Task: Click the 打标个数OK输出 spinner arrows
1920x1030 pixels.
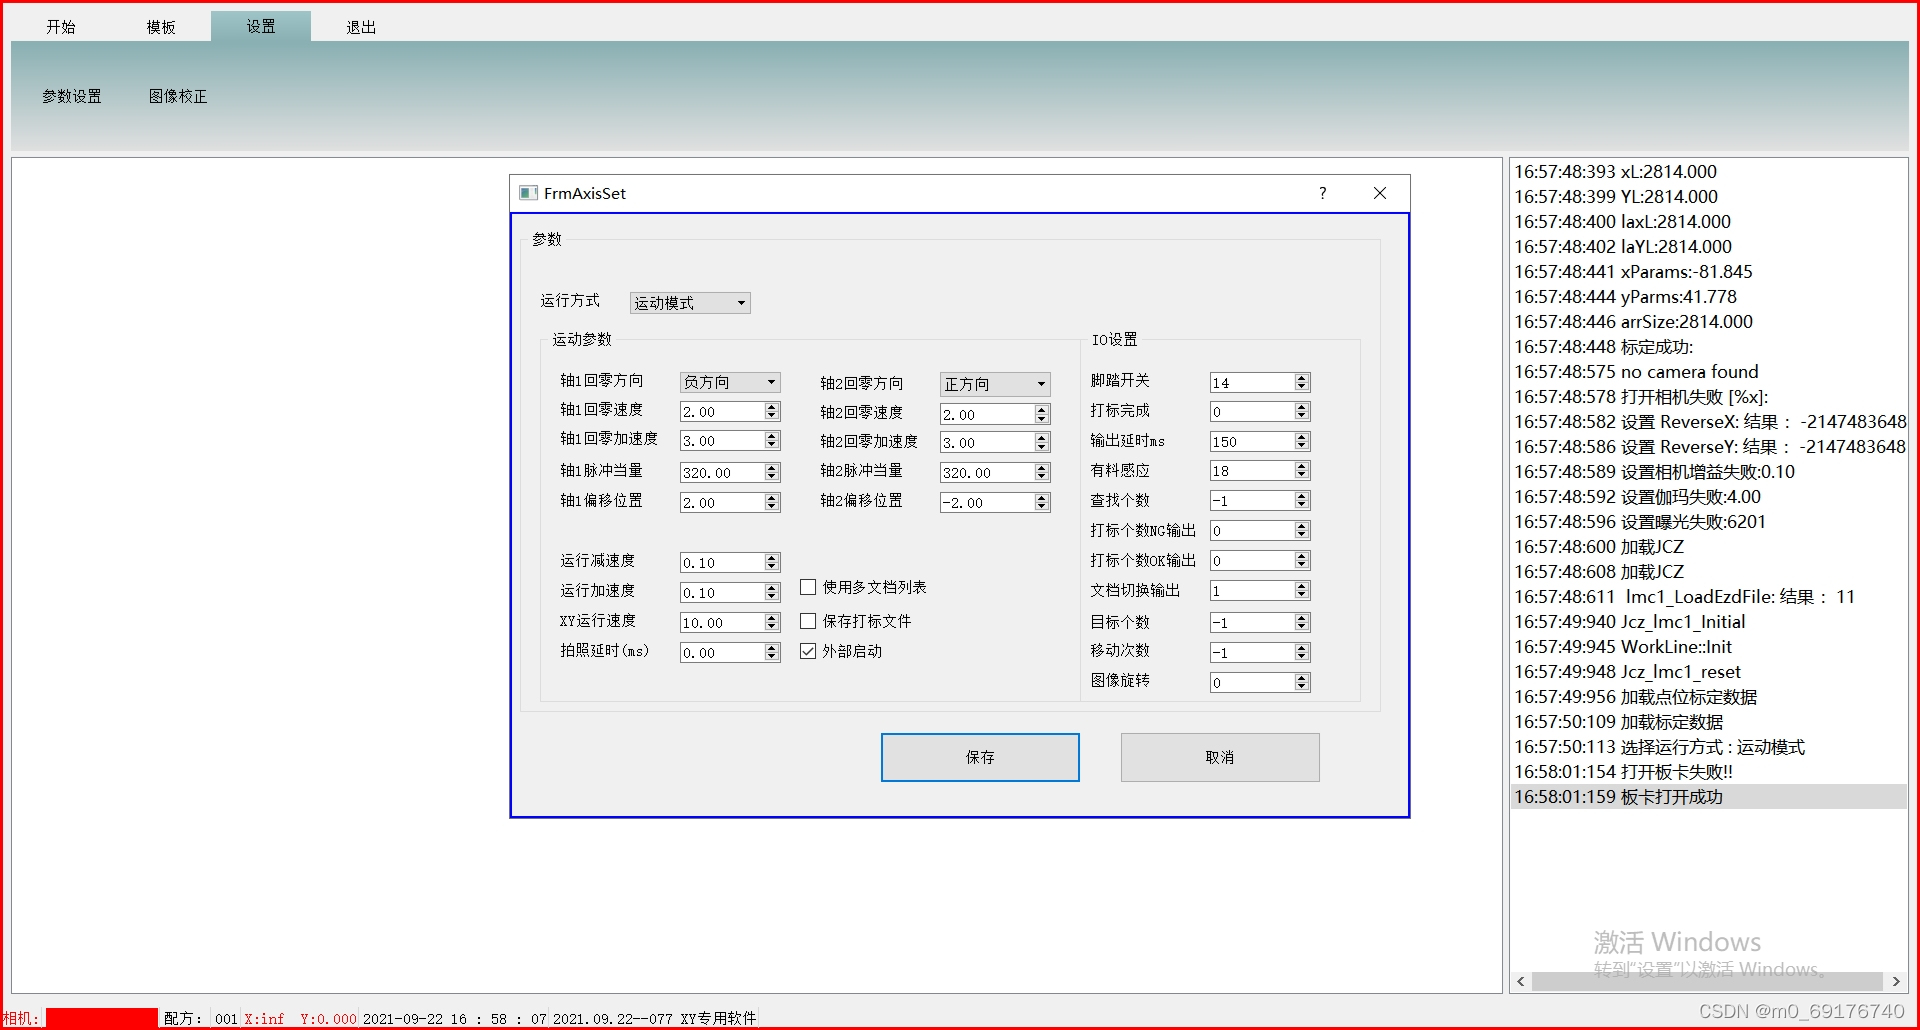Action: (x=1302, y=561)
